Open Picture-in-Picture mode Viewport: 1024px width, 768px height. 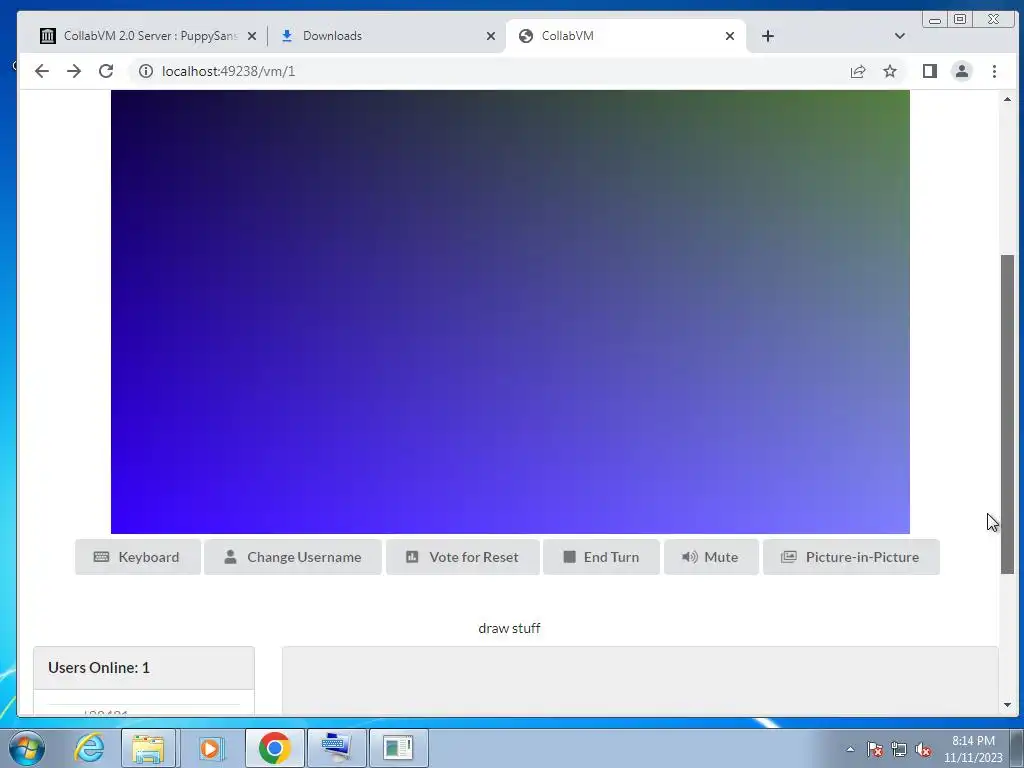[851, 557]
